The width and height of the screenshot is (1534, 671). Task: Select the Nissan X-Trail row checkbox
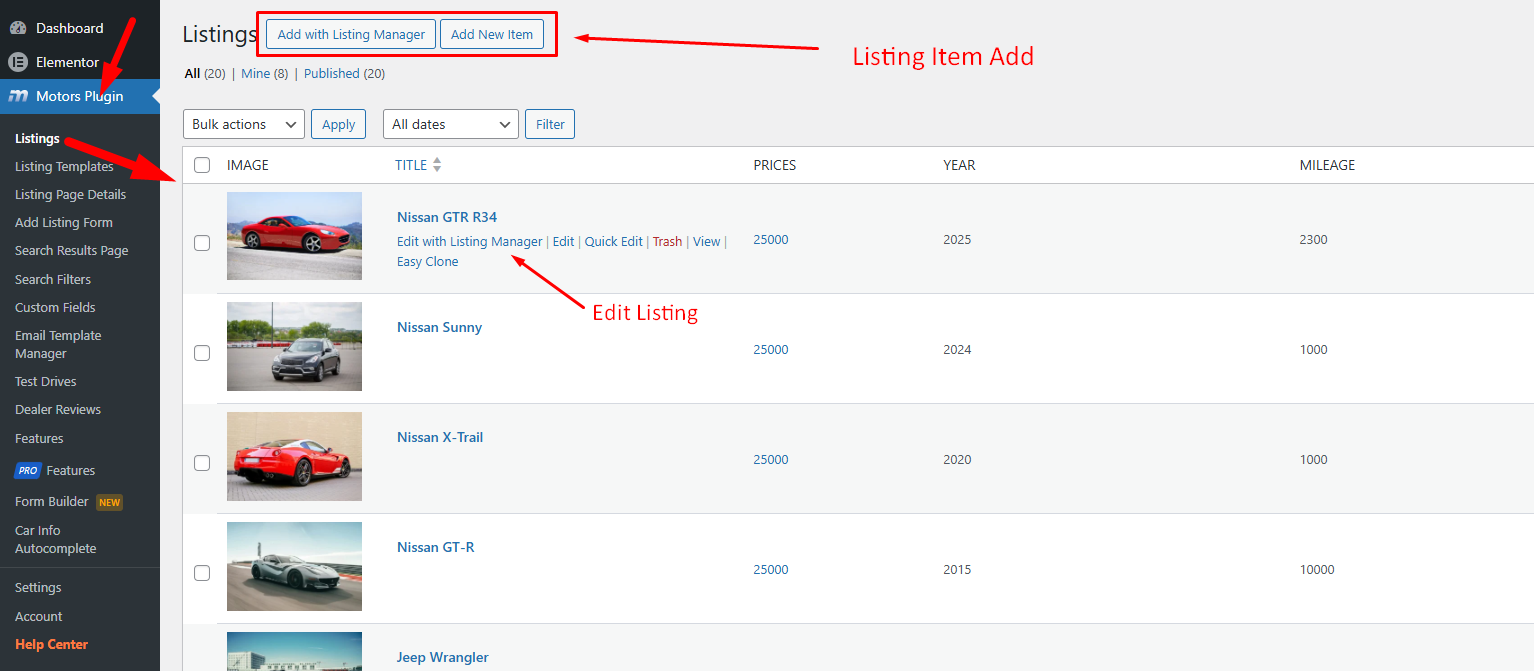202,463
